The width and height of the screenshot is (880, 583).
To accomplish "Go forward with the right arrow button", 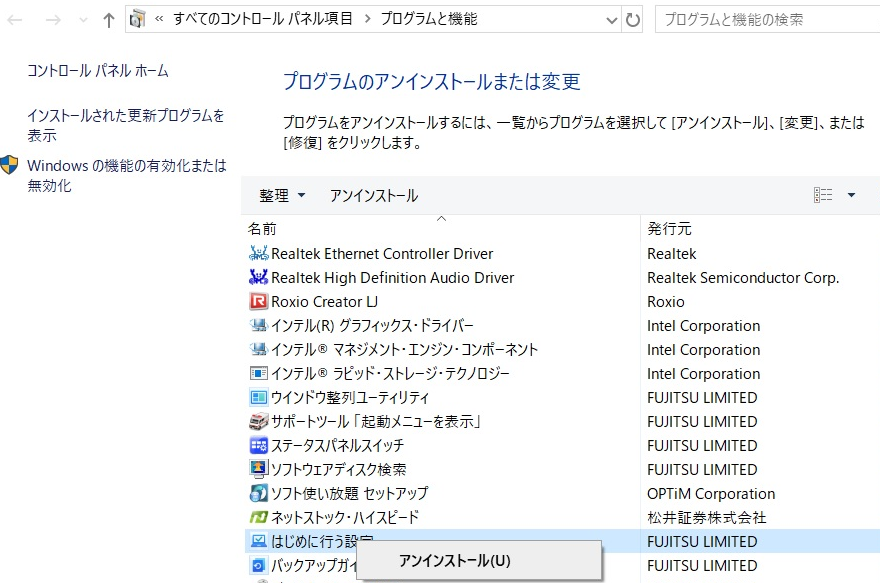I will coord(53,20).
